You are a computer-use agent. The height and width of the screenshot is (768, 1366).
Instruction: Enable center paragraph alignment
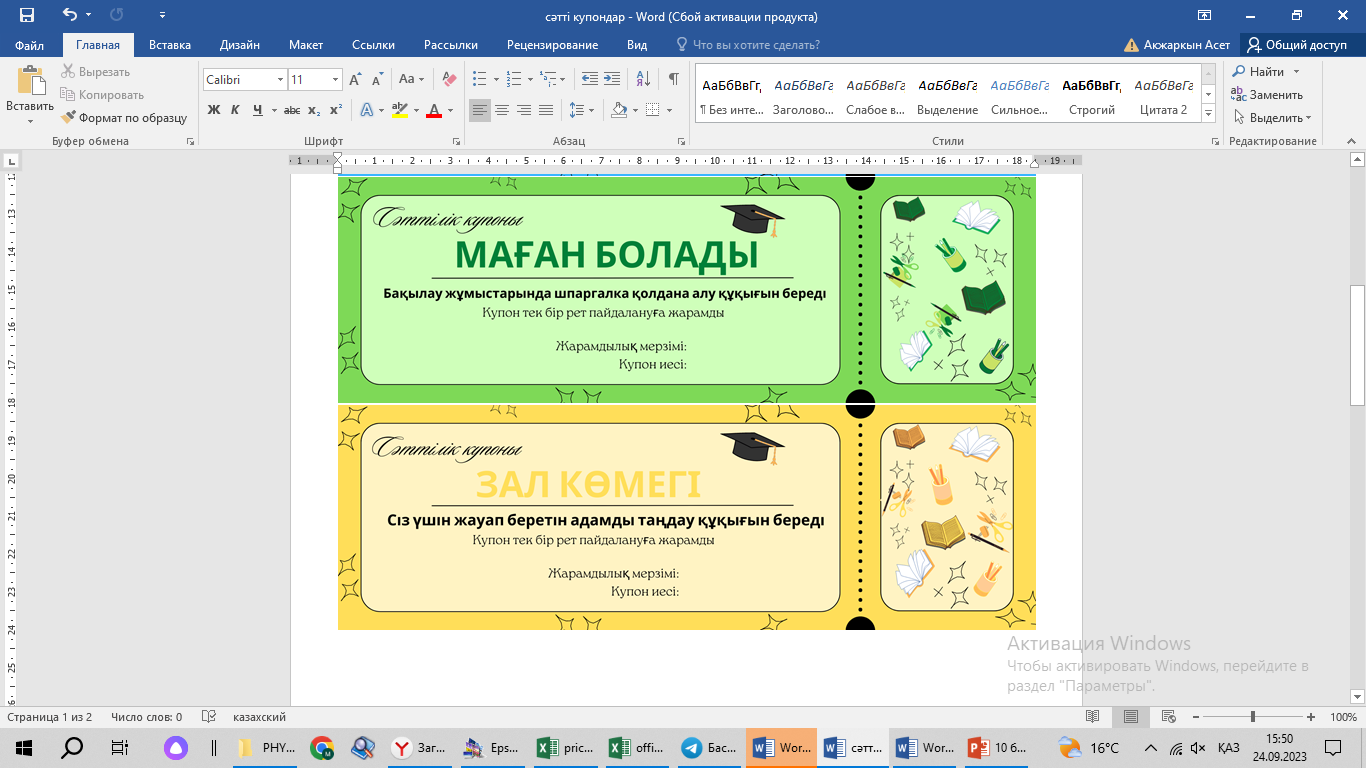point(502,110)
